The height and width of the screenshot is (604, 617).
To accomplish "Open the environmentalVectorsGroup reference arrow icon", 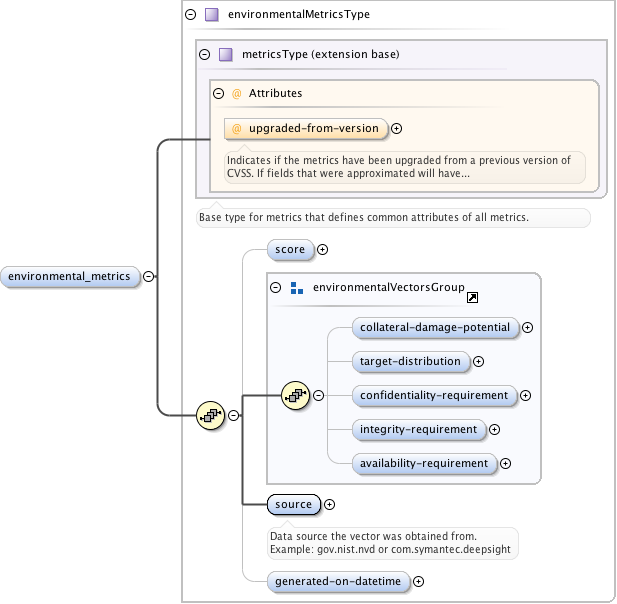I will pos(472,297).
